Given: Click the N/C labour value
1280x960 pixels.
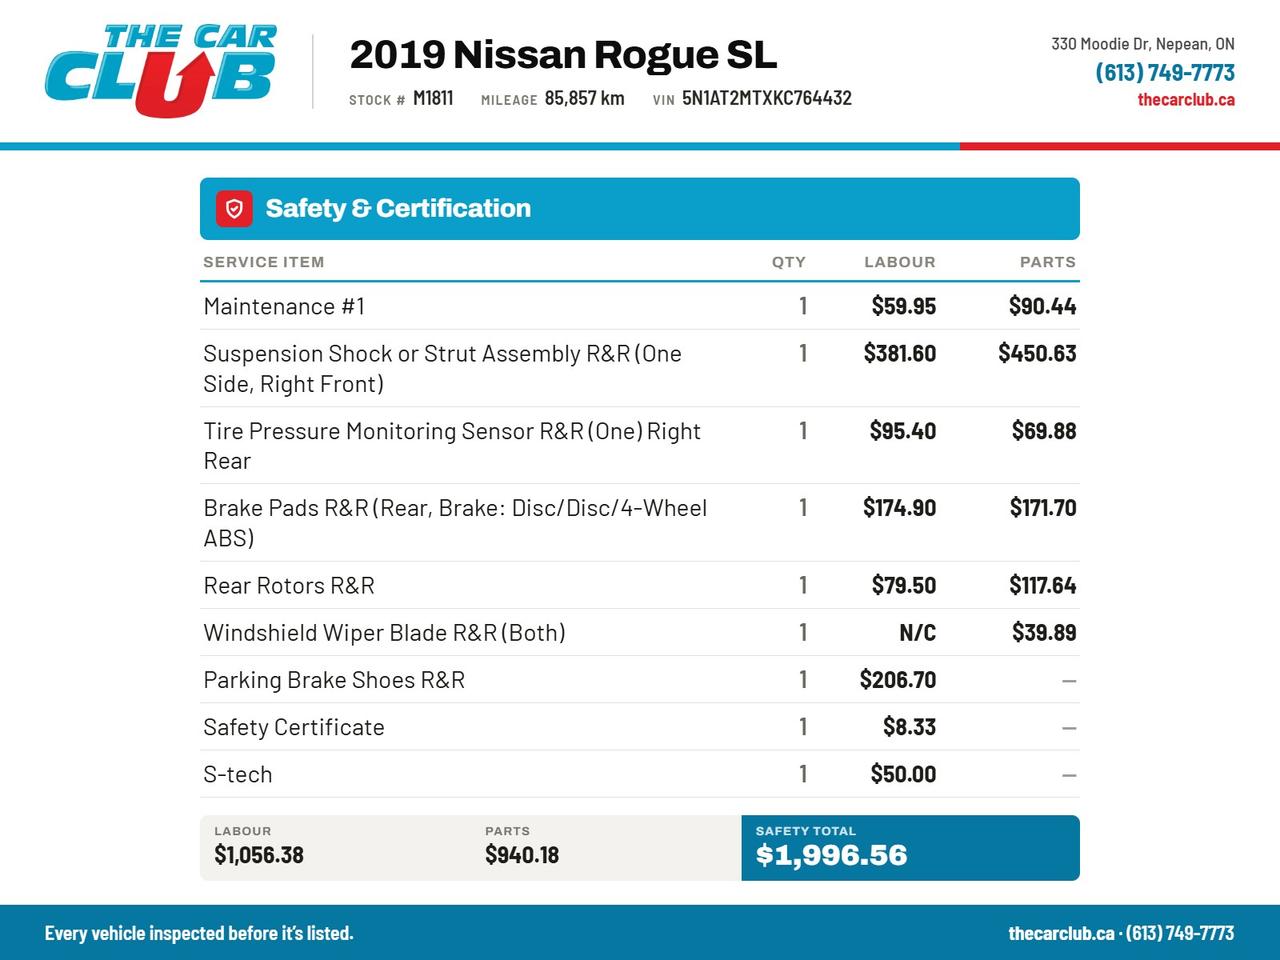Looking at the screenshot, I should coord(918,633).
